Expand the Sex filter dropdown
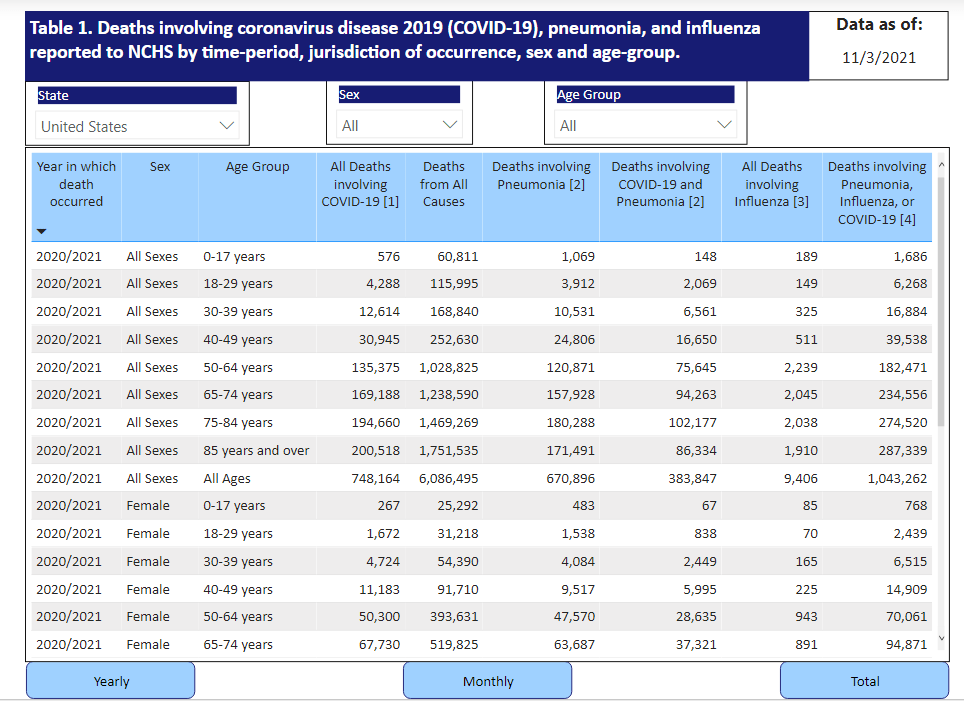Viewport: 964px width, 701px height. pyautogui.click(x=399, y=125)
